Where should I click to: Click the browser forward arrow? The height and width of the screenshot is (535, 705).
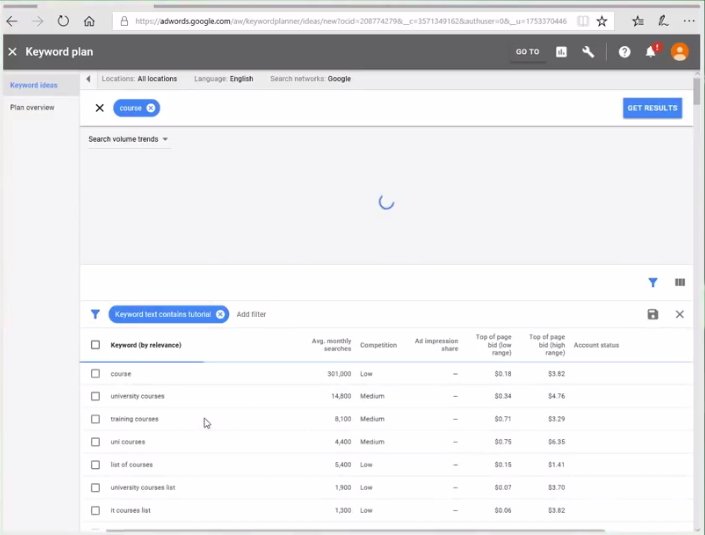click(38, 21)
